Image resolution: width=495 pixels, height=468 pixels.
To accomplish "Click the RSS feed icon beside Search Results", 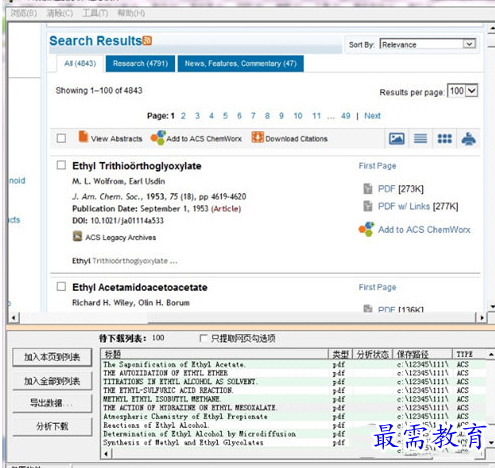I will (147, 41).
